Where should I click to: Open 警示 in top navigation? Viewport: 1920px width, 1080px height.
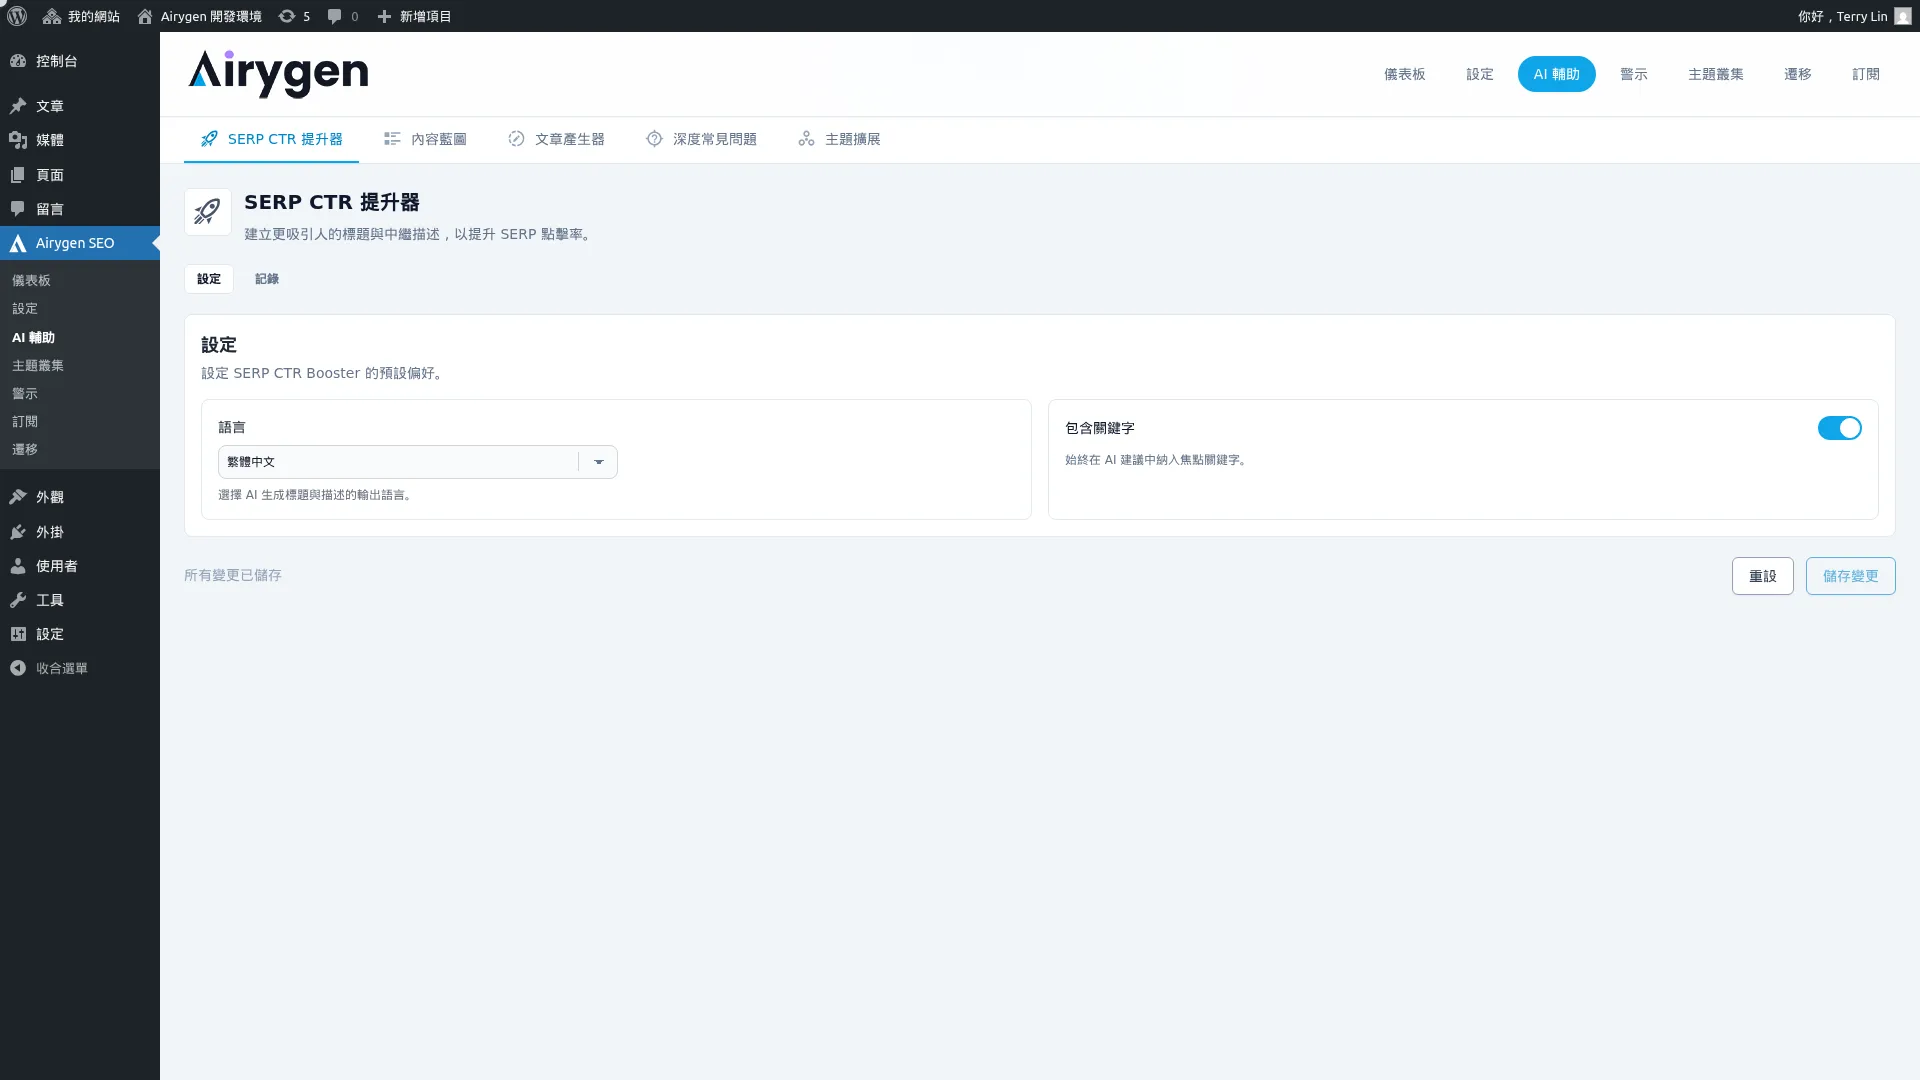[x=1633, y=74]
